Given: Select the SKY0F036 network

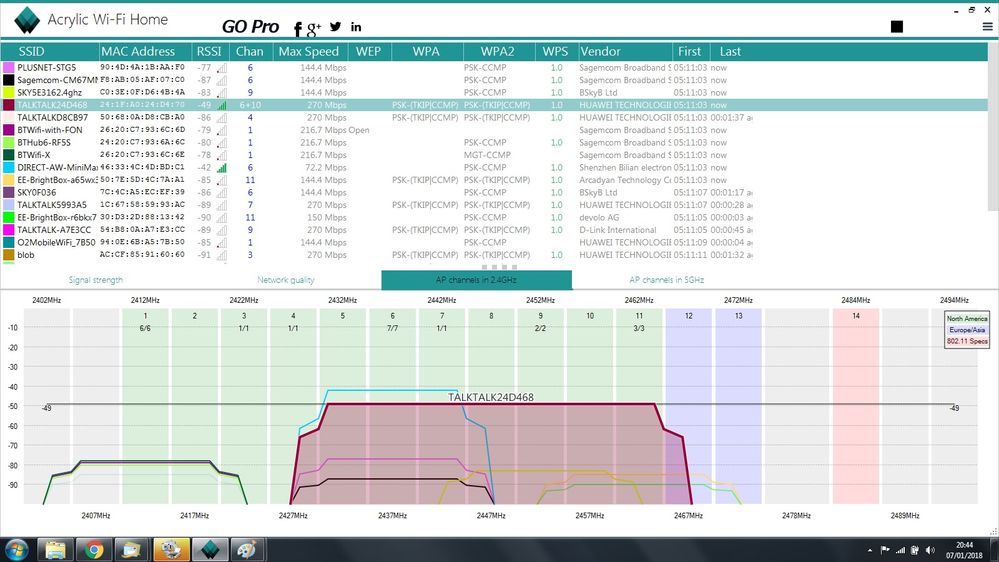Looking at the screenshot, I should [494, 192].
